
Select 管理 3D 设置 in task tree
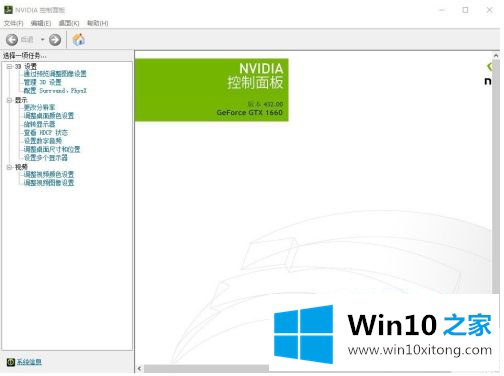tap(42, 82)
